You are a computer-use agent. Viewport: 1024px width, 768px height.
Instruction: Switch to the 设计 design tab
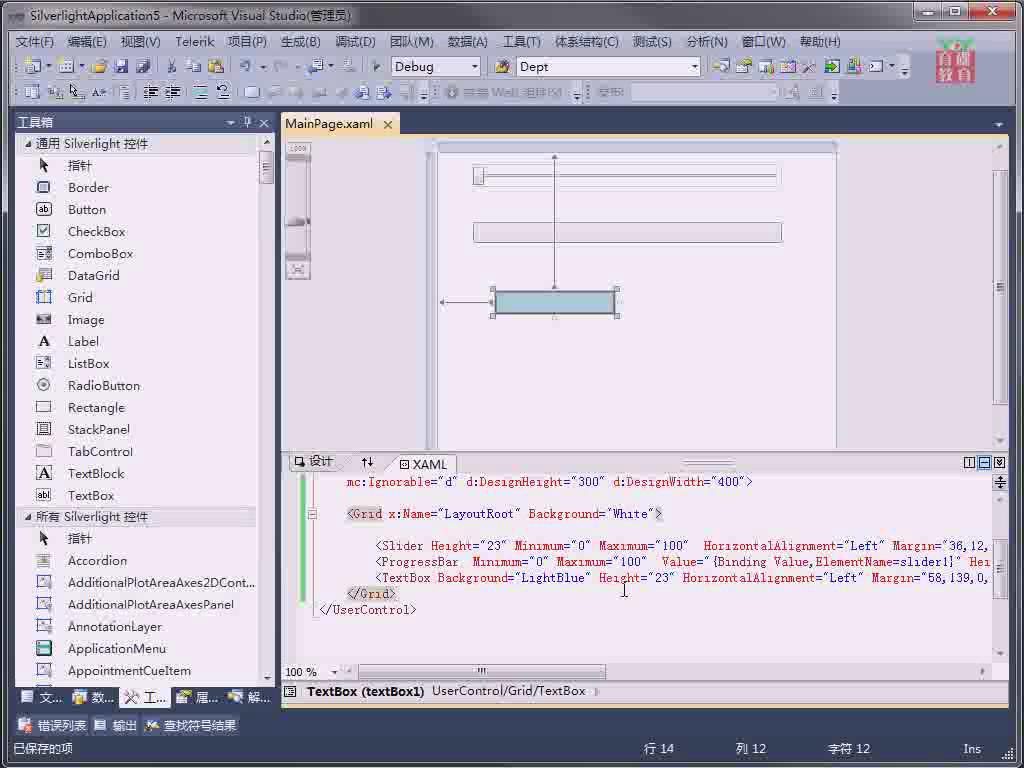(x=313, y=462)
